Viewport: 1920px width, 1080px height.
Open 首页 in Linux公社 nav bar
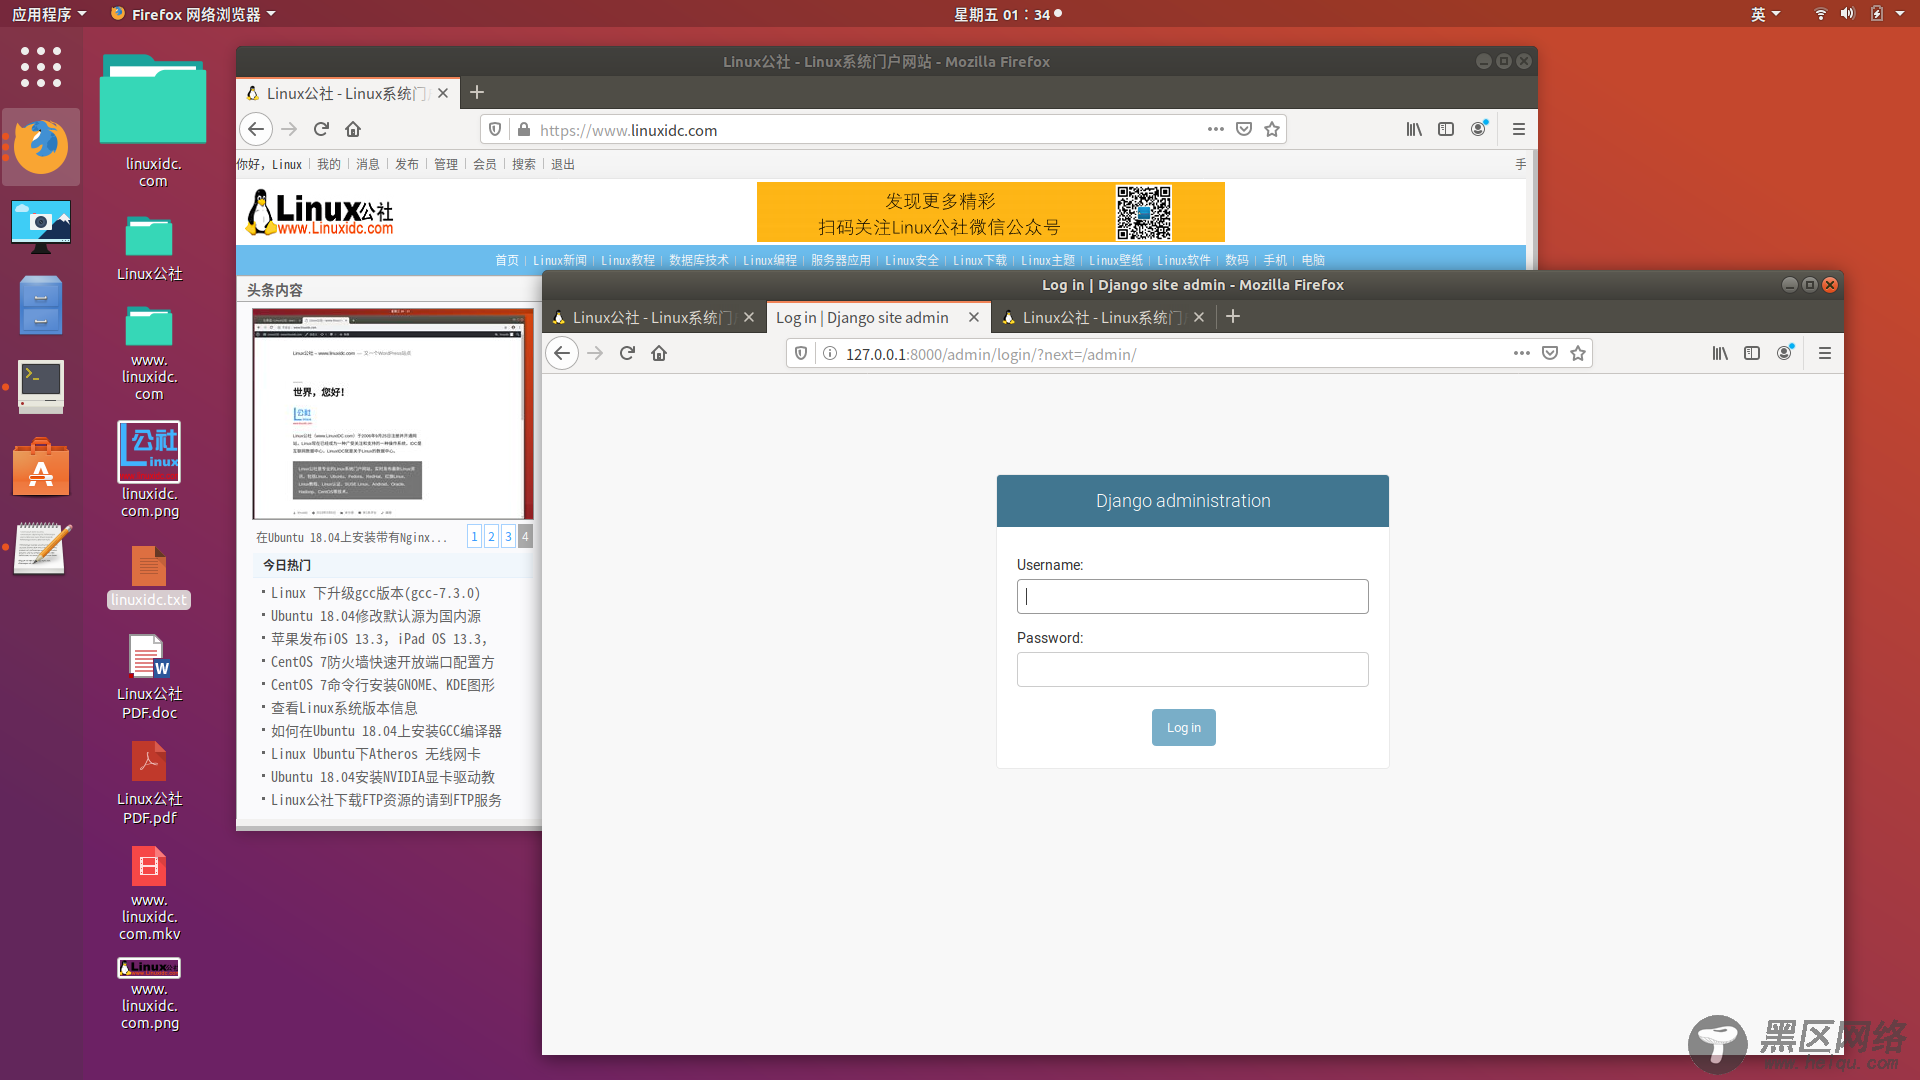tap(507, 260)
